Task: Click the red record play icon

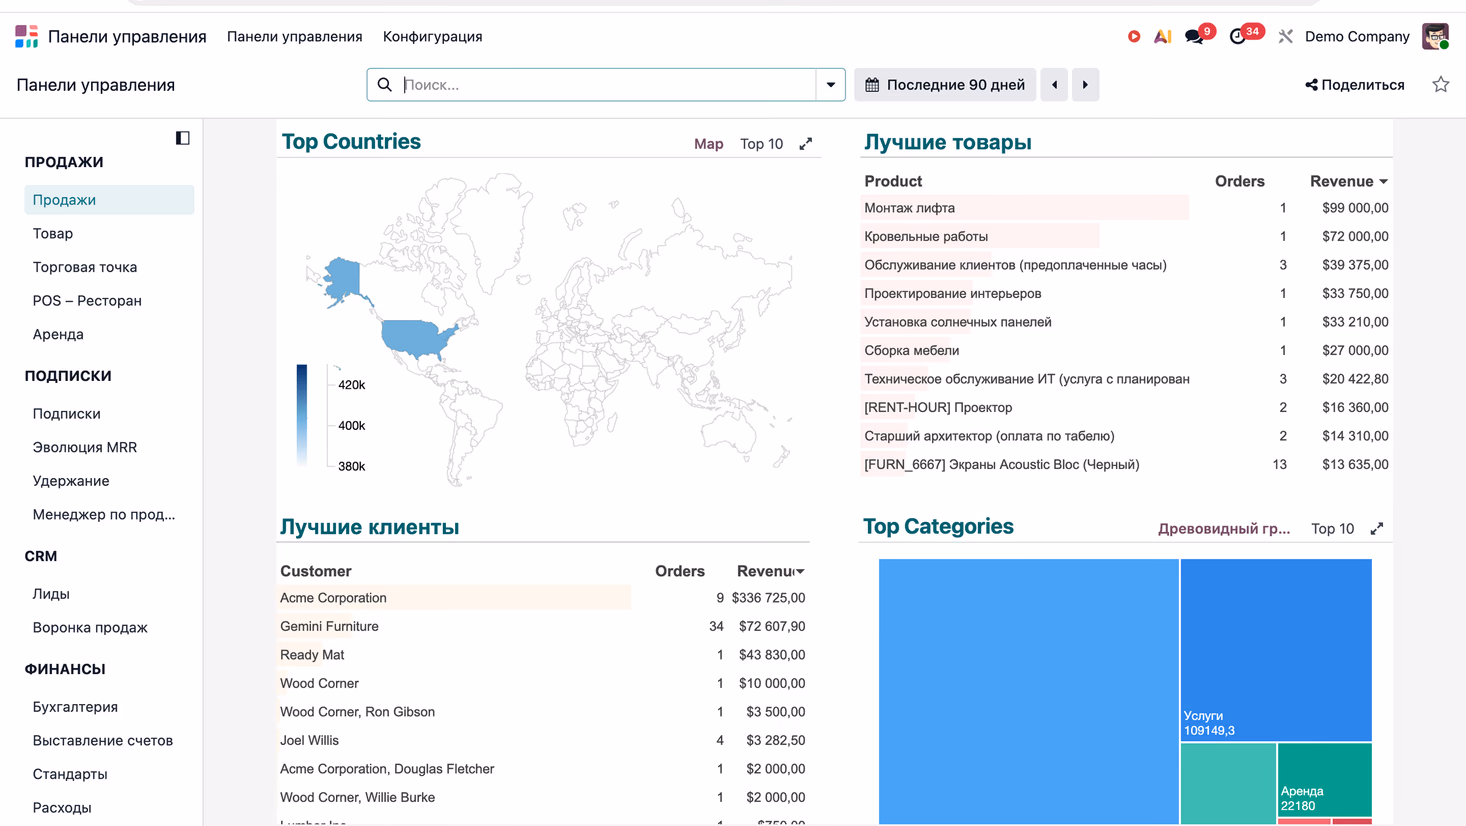Action: coord(1134,37)
